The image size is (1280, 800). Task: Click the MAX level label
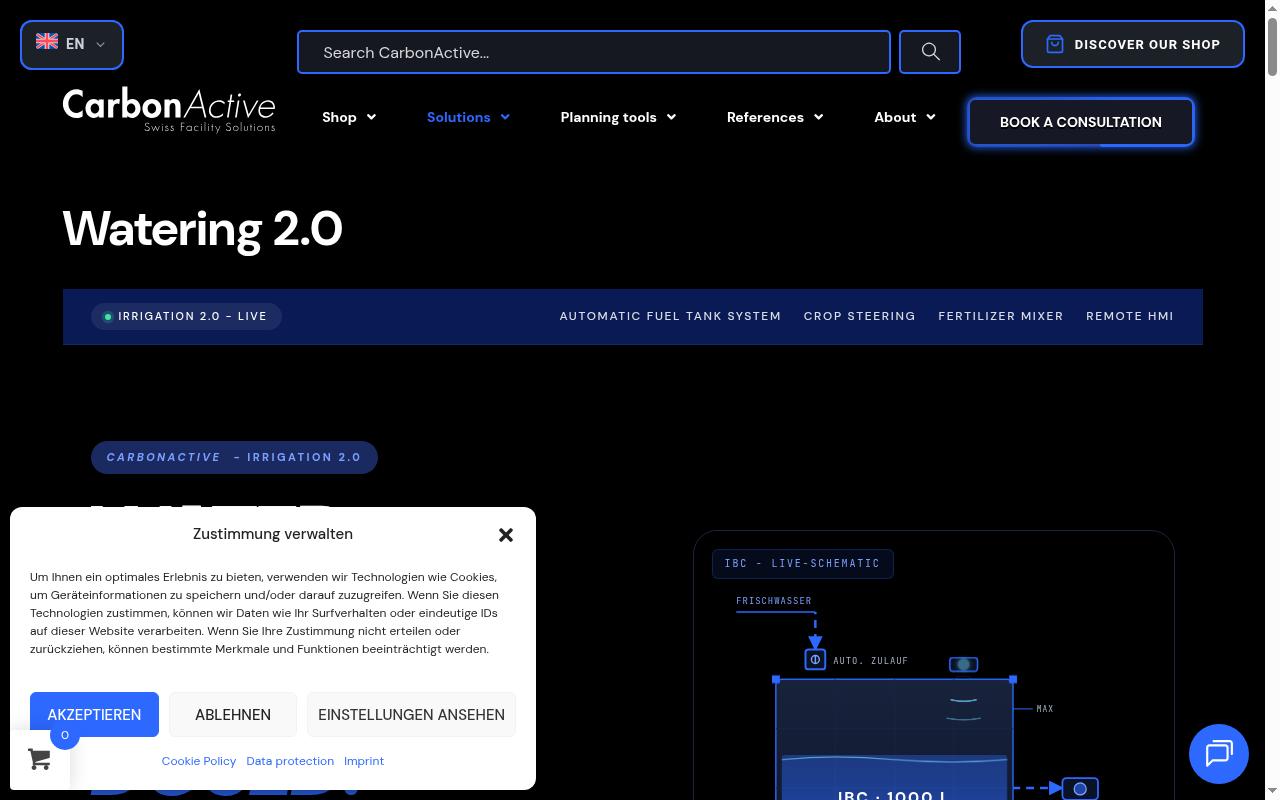[x=1045, y=709]
